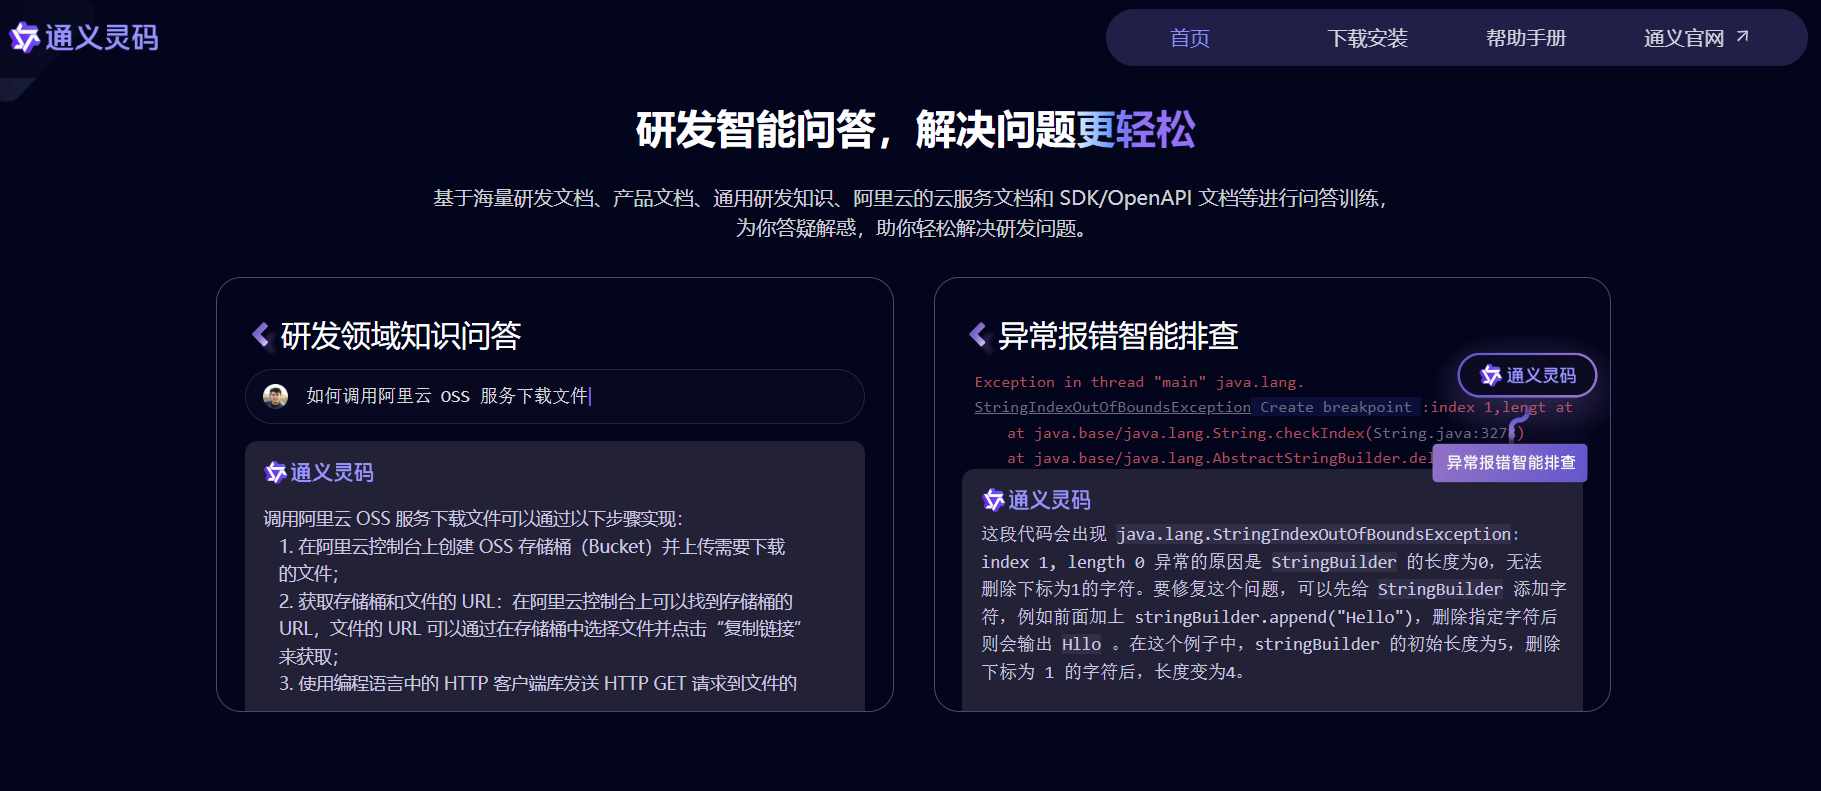This screenshot has height=791, width=1821.
Task: Click step 1 about creating an OSS 存储桶
Action: [532, 560]
